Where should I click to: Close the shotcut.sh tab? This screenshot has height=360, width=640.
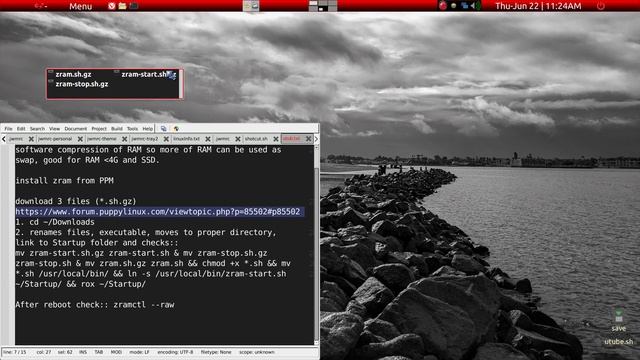pyautogui.click(x=276, y=139)
